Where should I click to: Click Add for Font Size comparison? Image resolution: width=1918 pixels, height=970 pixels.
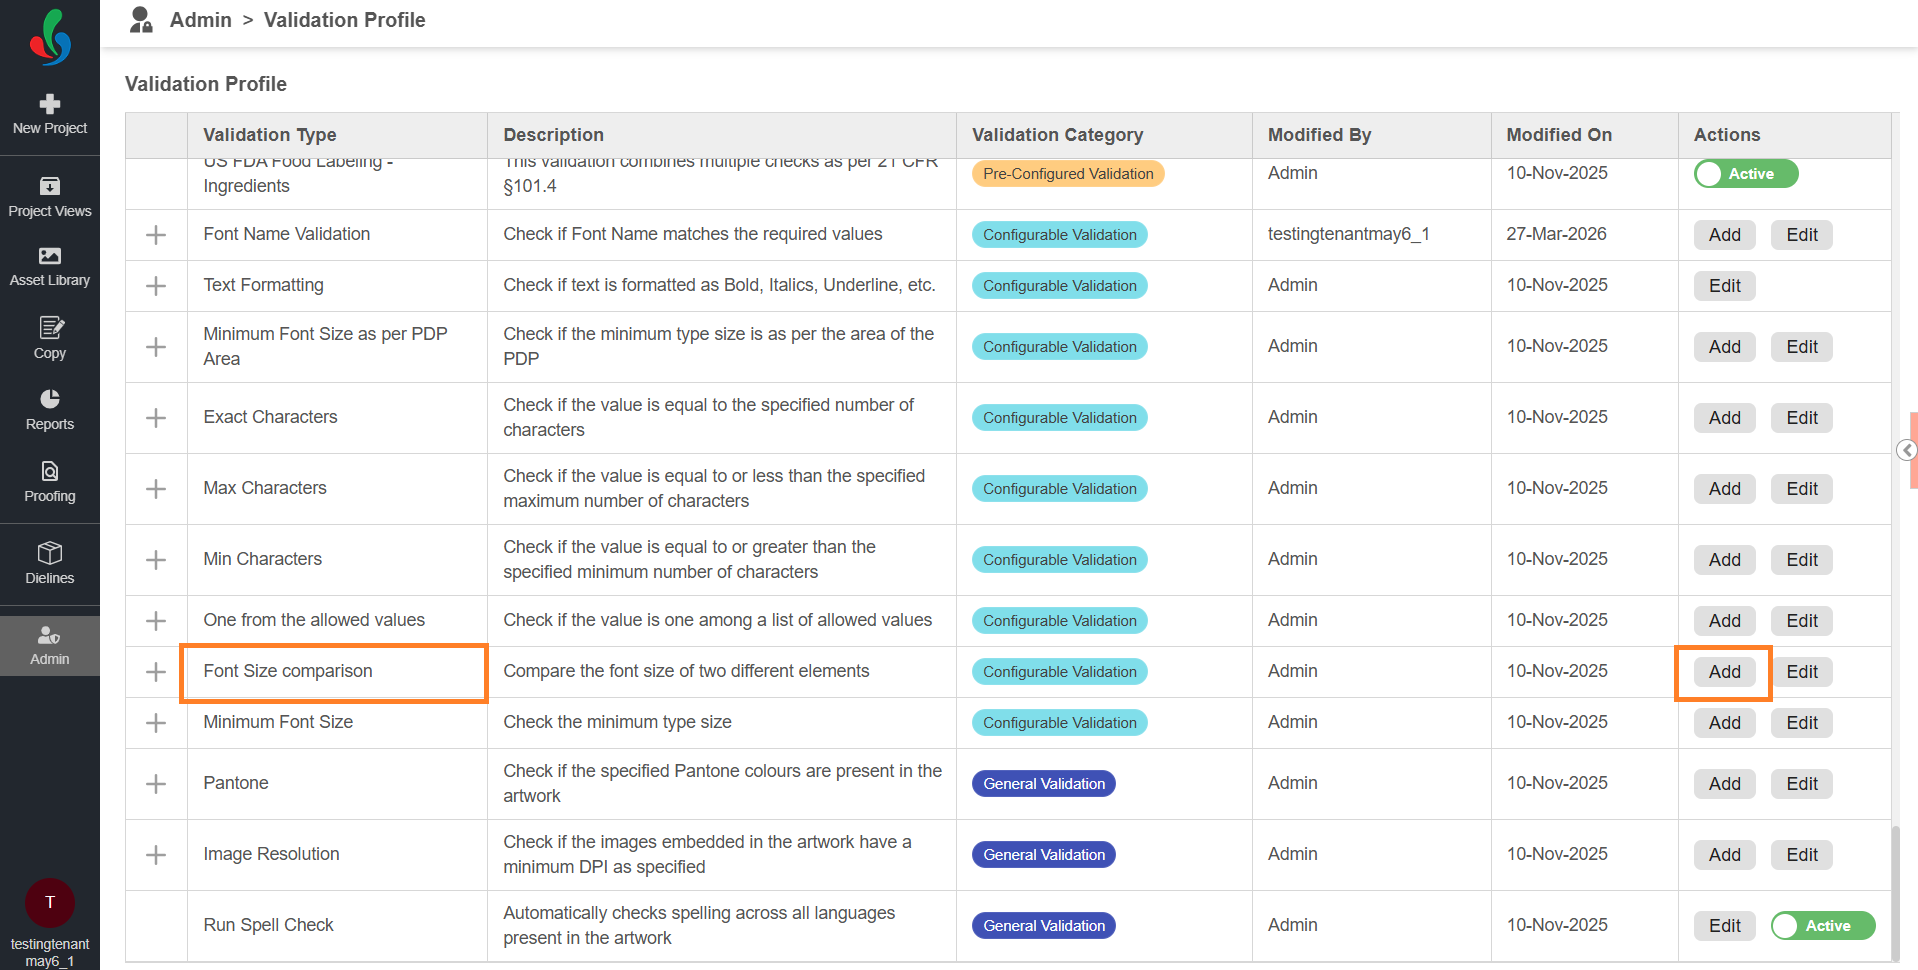(1724, 672)
